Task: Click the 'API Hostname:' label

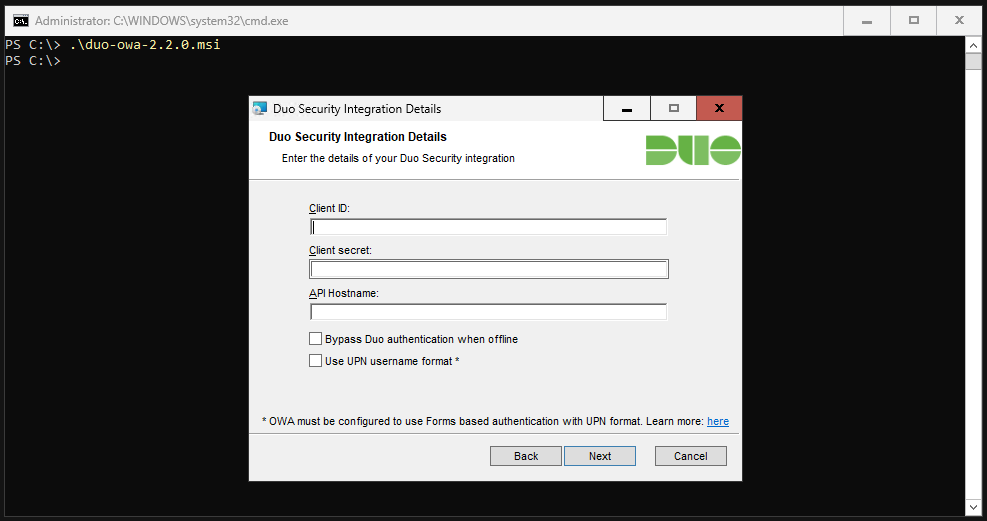Action: click(x=344, y=293)
